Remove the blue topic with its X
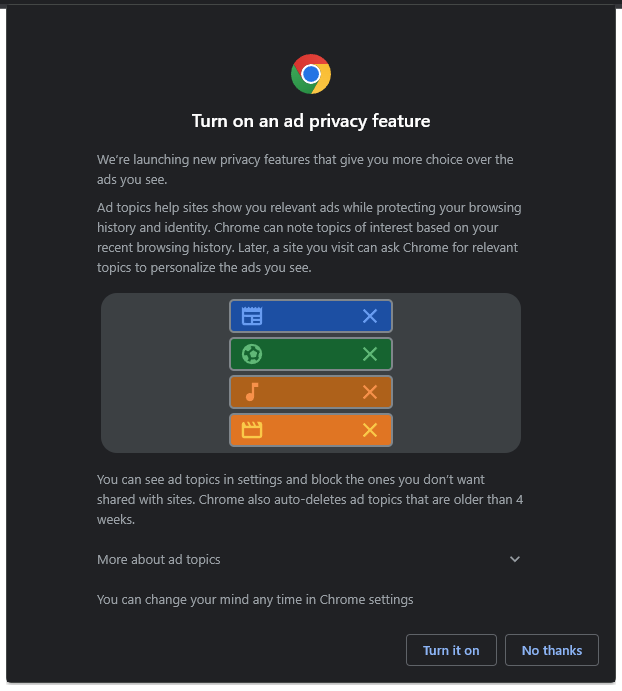This screenshot has height=691, width=622. point(370,316)
